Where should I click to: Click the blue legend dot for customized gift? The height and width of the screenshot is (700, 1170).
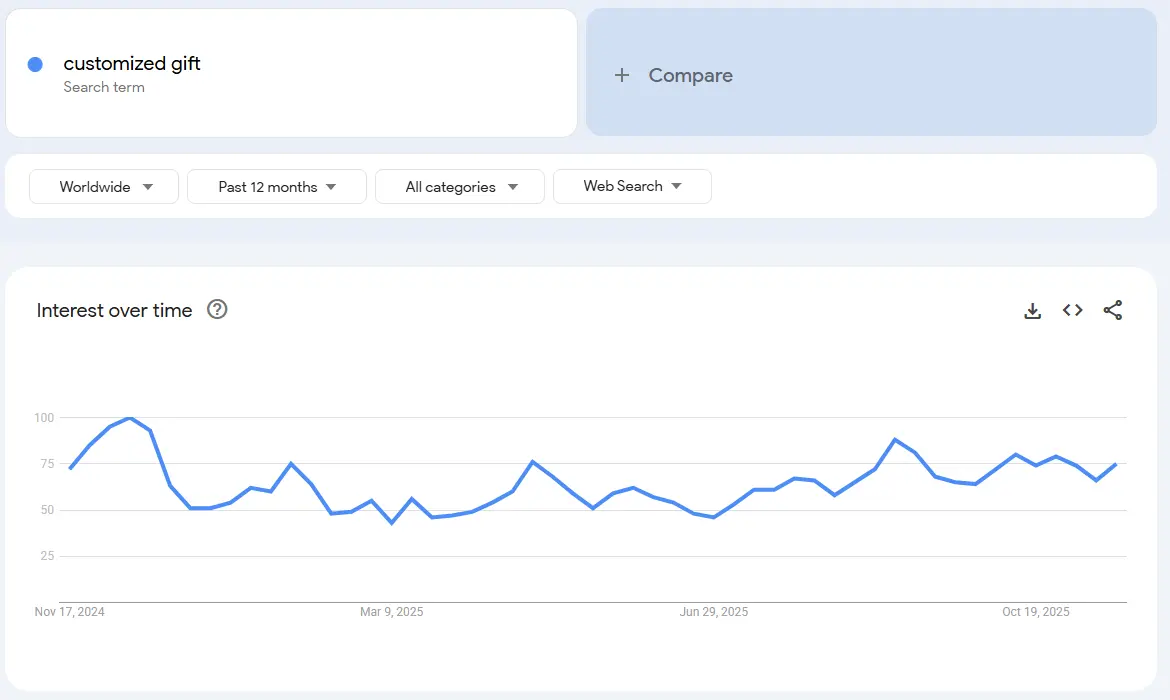pos(36,63)
